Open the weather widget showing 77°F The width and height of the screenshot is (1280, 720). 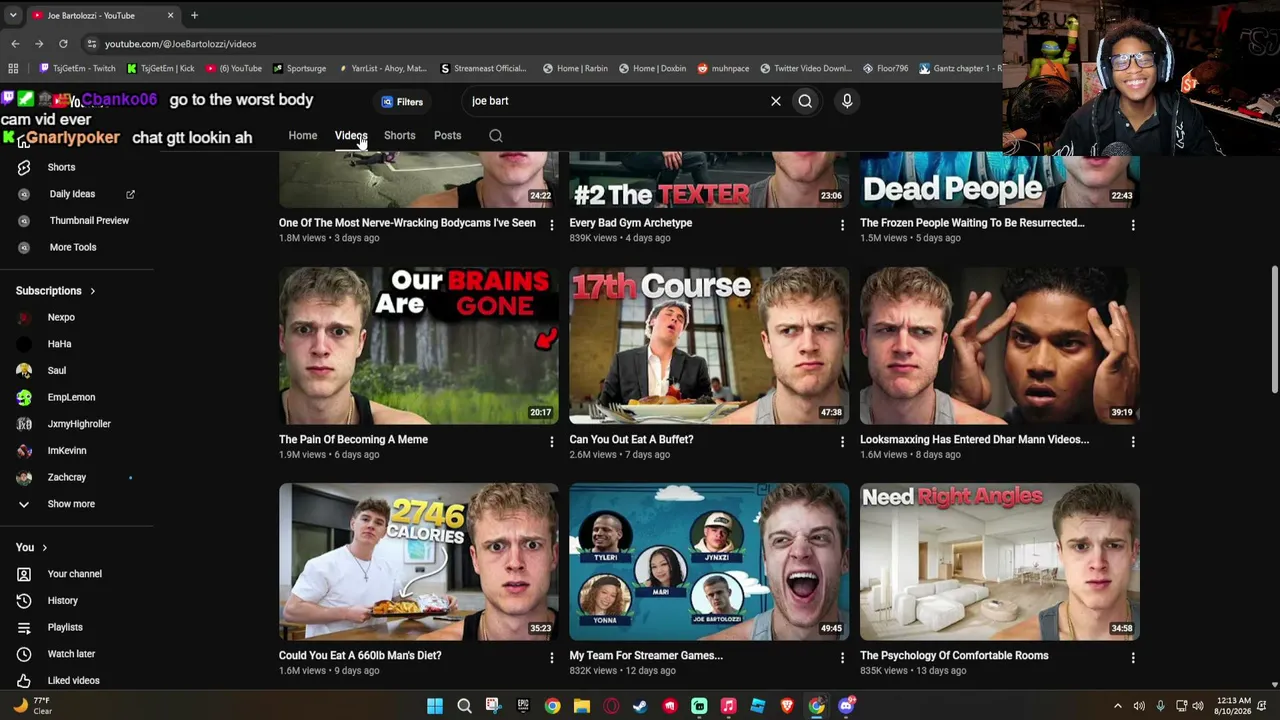31,706
